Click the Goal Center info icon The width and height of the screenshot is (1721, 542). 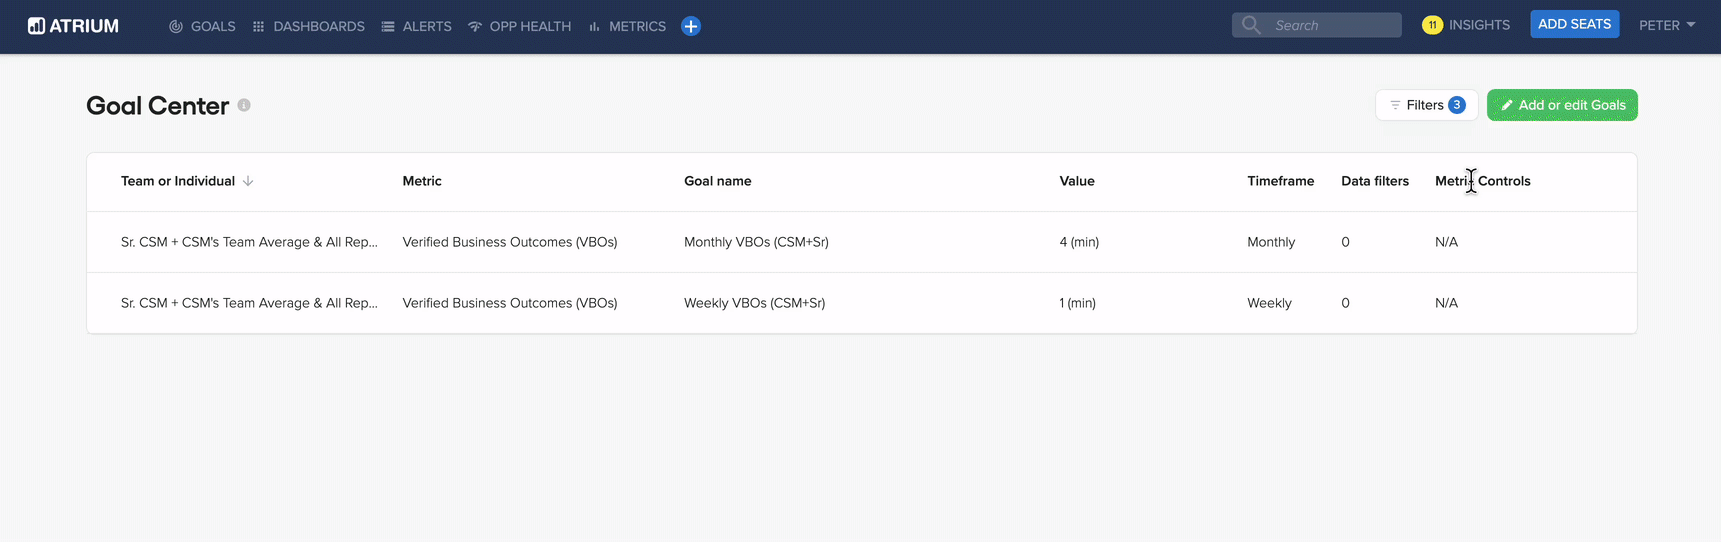244,105
